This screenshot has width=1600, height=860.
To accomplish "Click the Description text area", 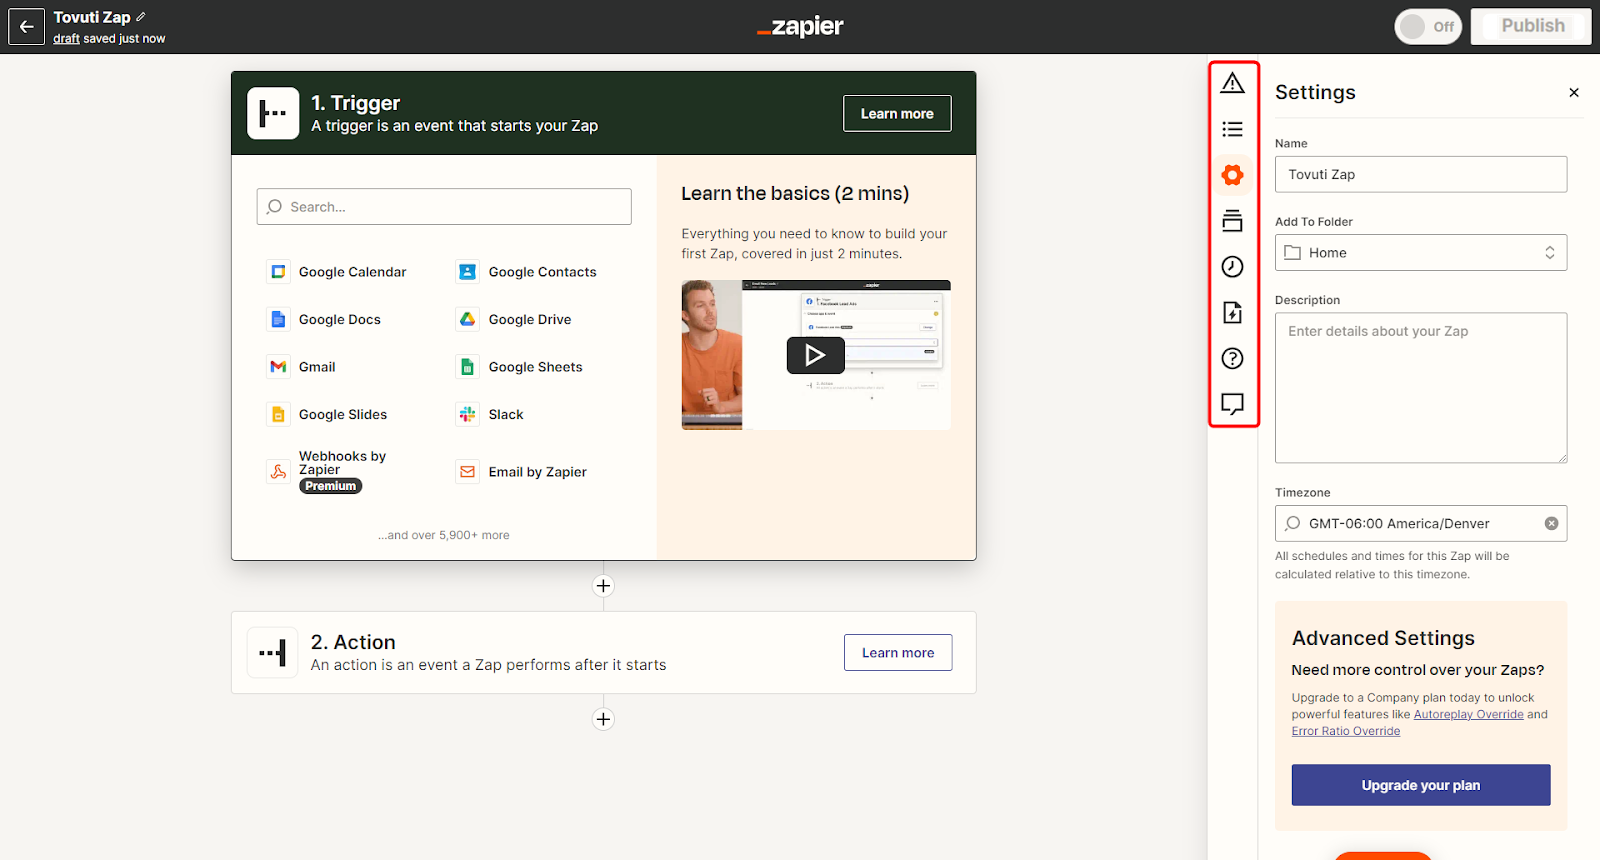I will click(1421, 388).
